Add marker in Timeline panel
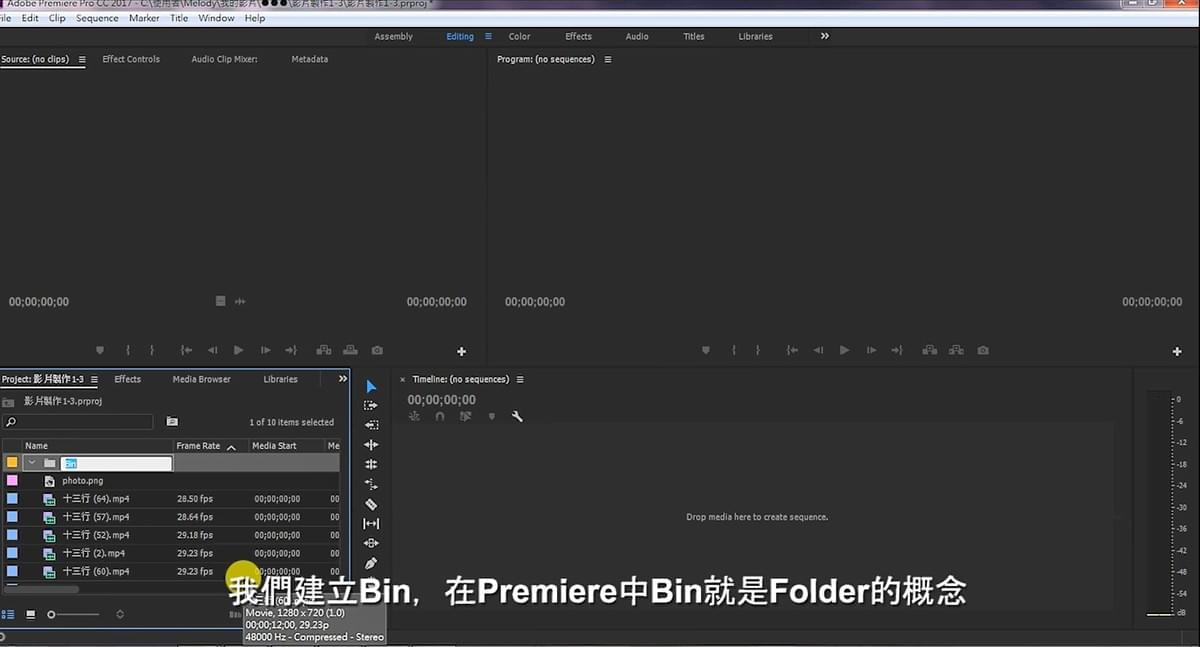The height and width of the screenshot is (647, 1200). pyautogui.click(x=491, y=416)
